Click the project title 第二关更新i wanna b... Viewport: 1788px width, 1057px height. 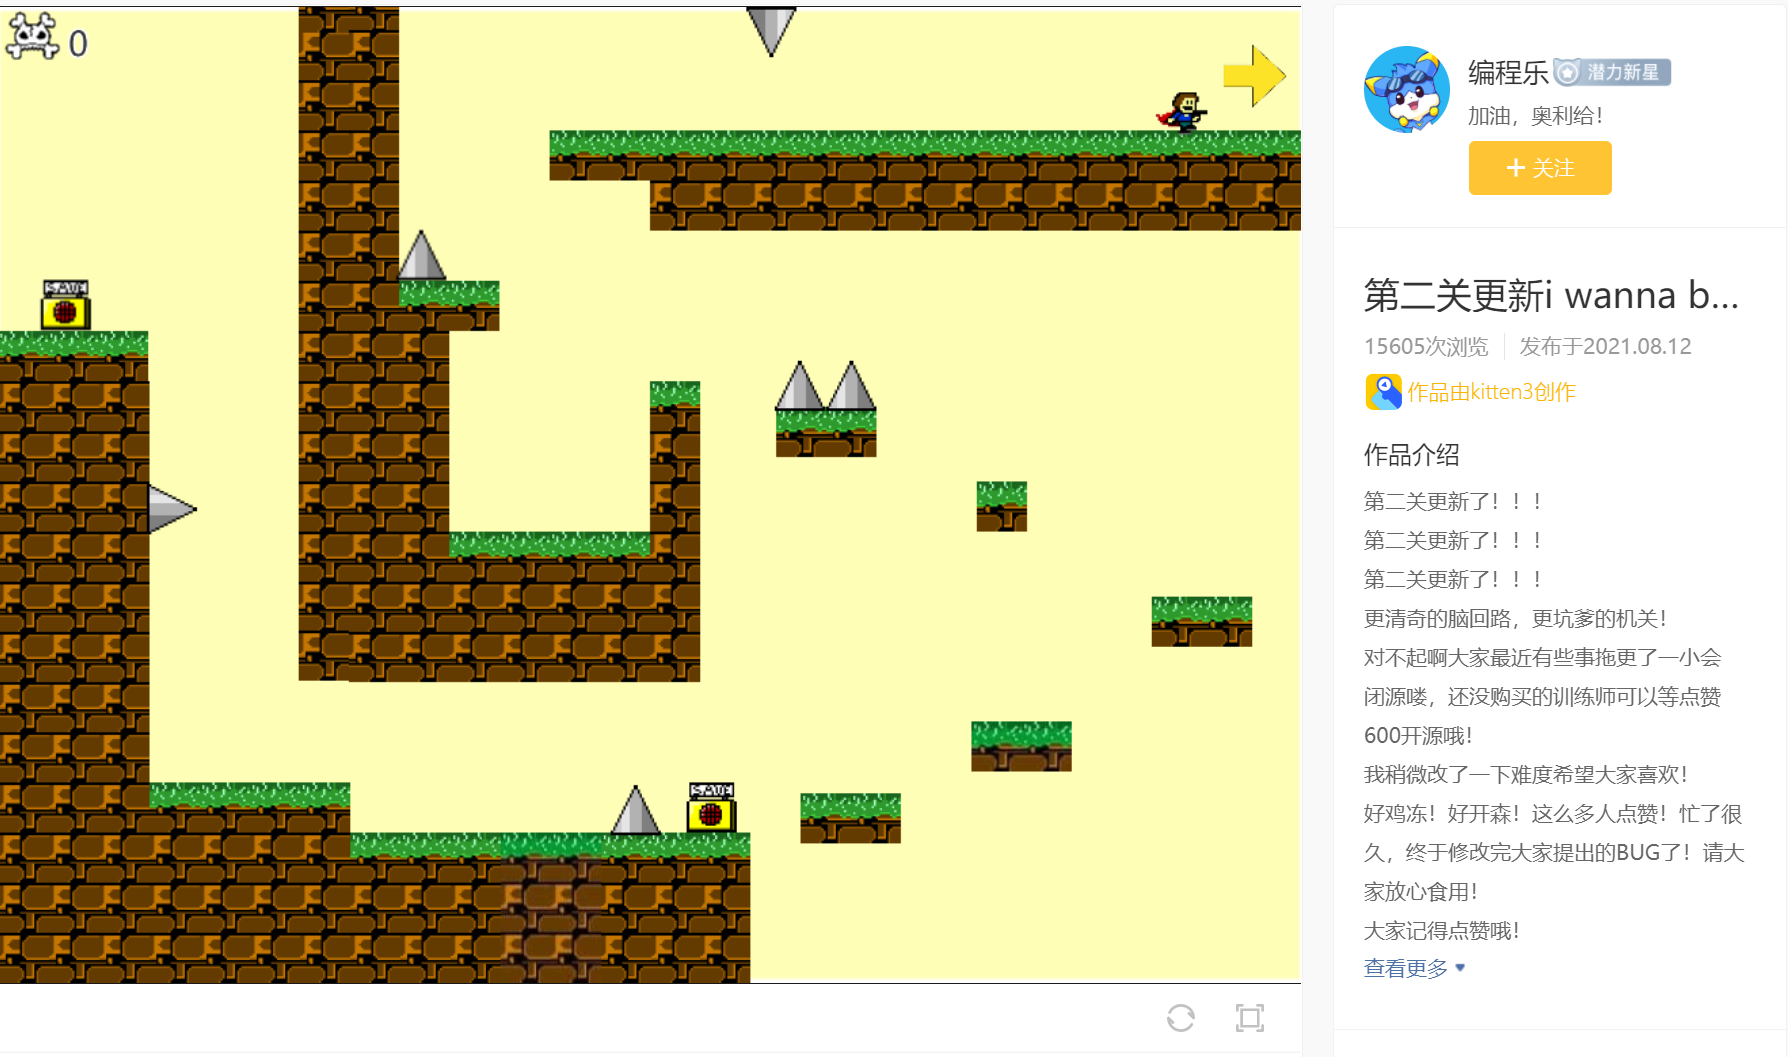click(1551, 296)
